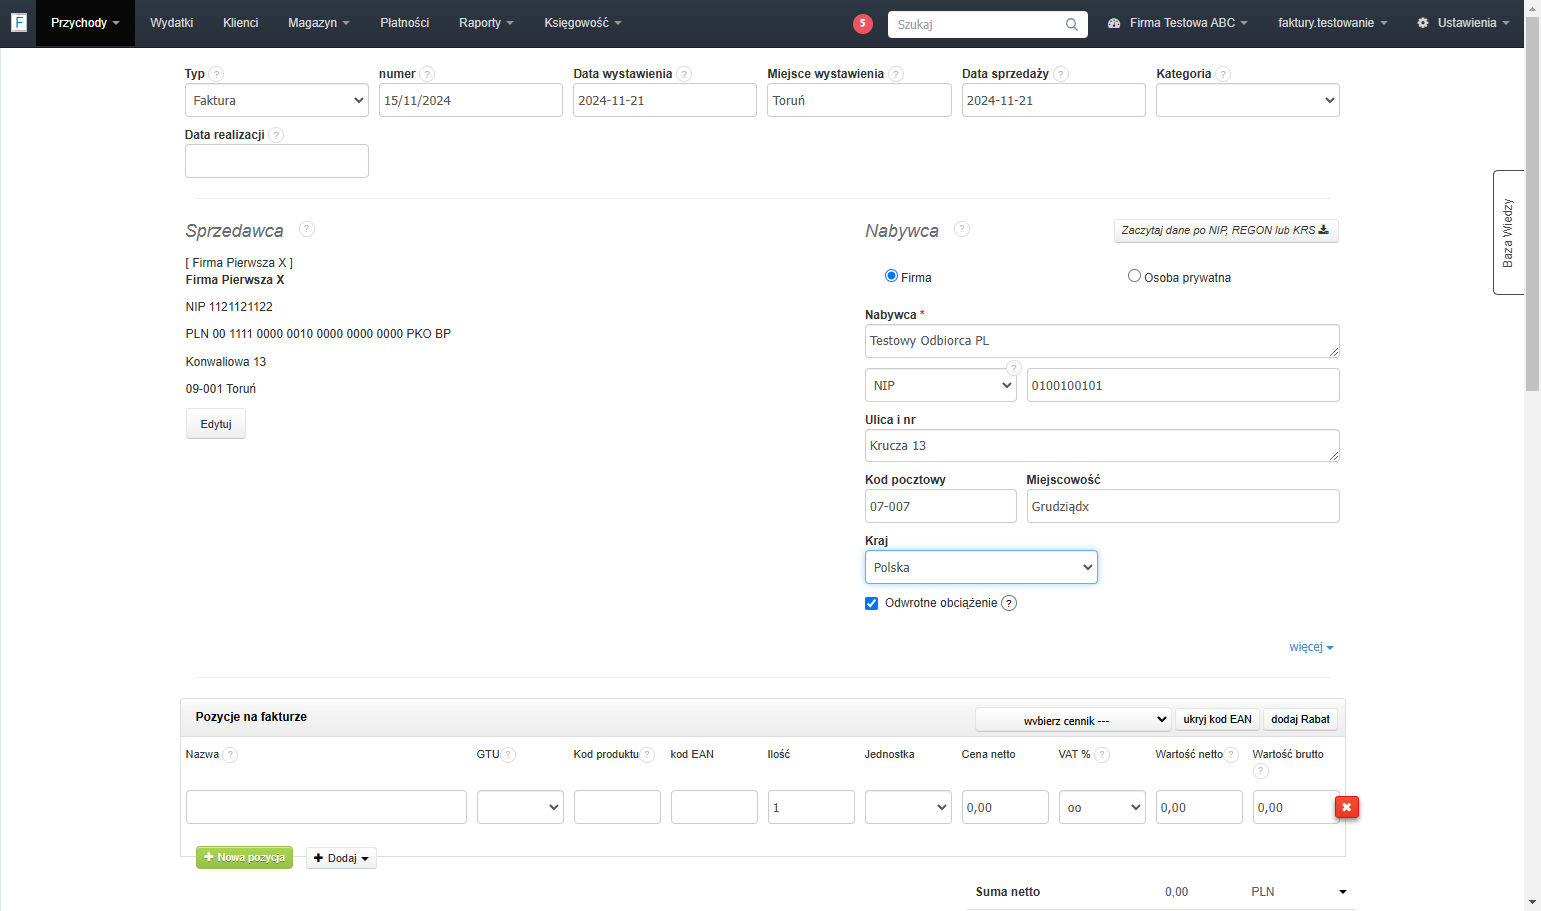Uncheck the Odwrotne obciążenie checkbox

click(x=871, y=603)
